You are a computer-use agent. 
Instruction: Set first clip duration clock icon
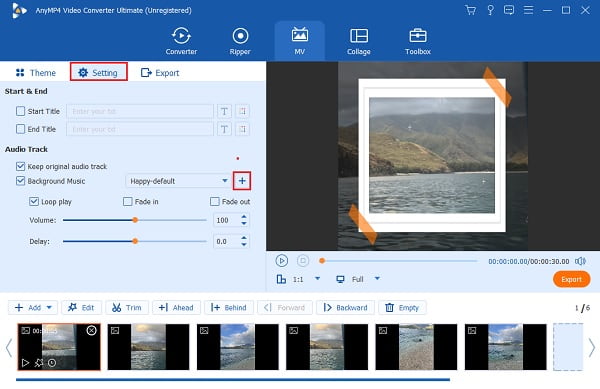[52, 363]
